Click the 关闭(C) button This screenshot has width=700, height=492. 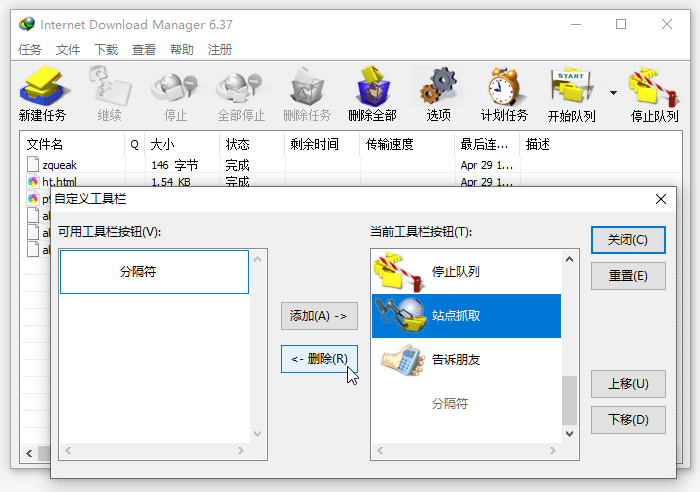(628, 240)
